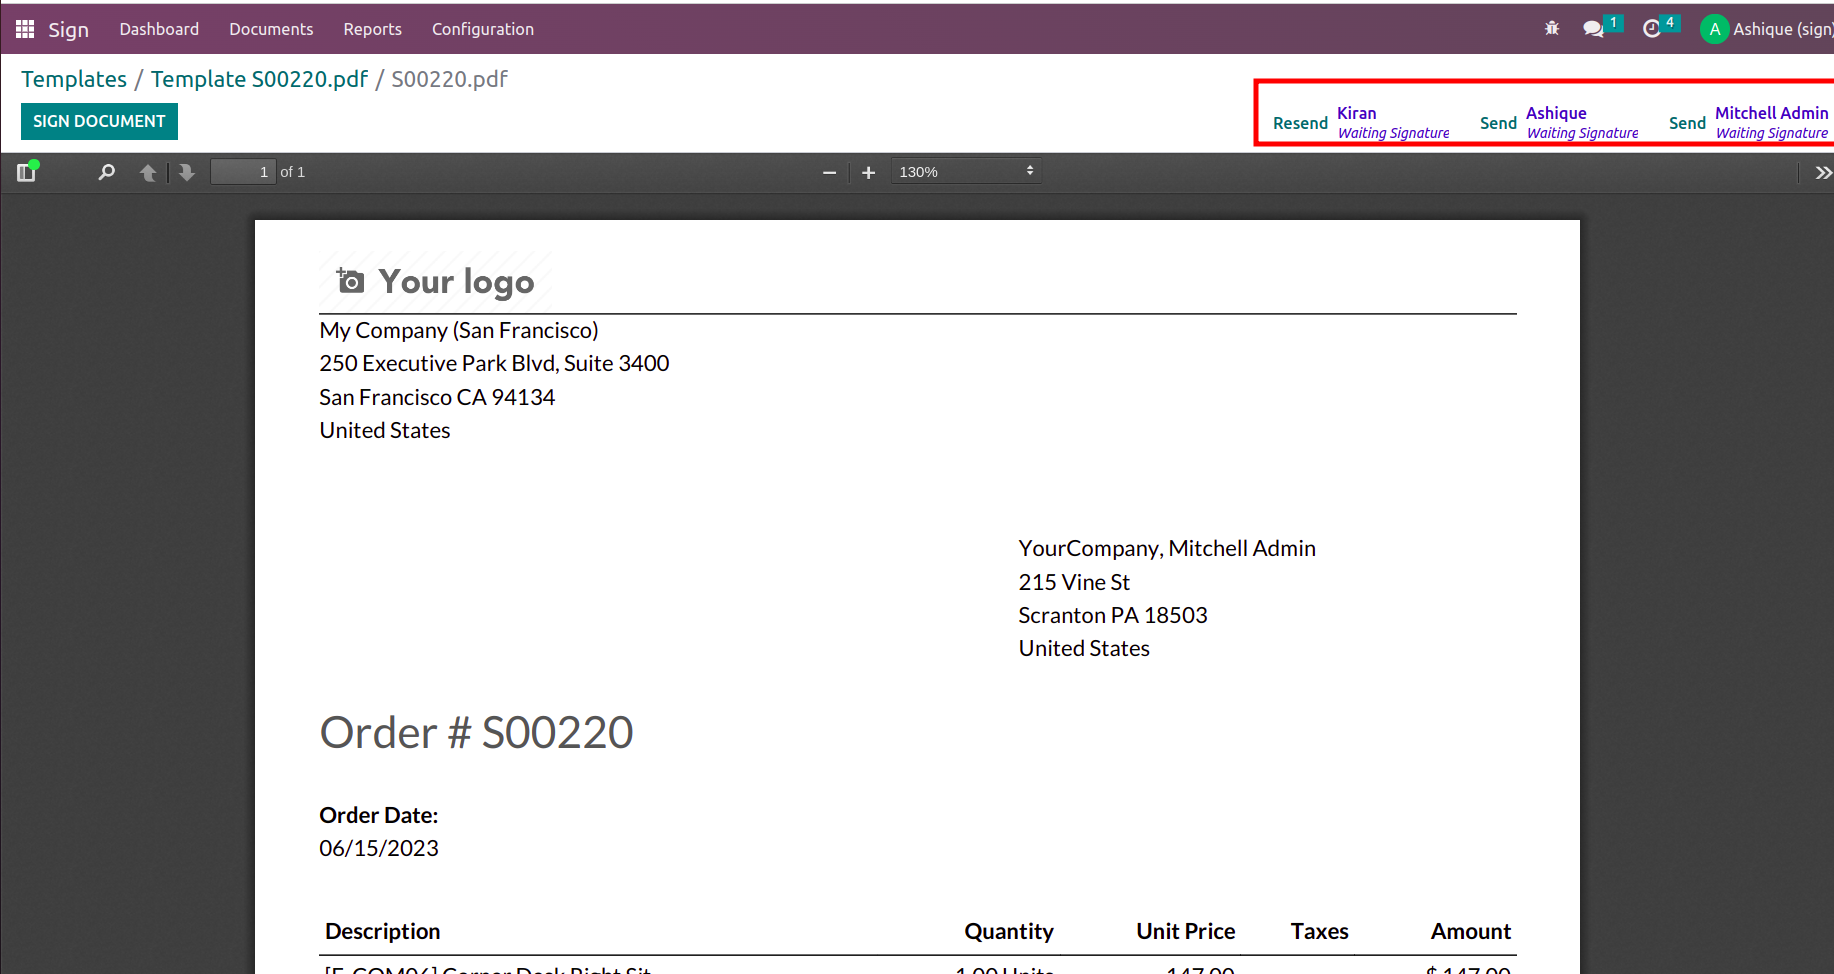Open the Ashique user account menu
Viewport: 1834px width, 974px height.
click(x=1766, y=29)
